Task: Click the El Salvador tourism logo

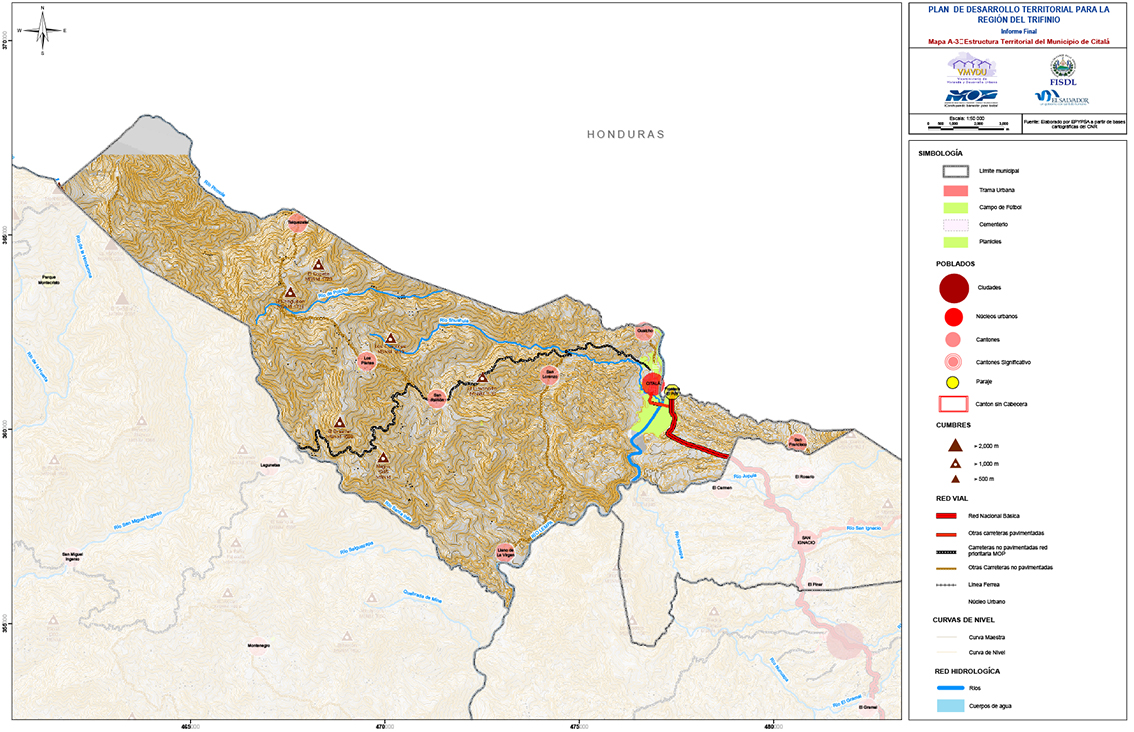Action: [x=1062, y=97]
